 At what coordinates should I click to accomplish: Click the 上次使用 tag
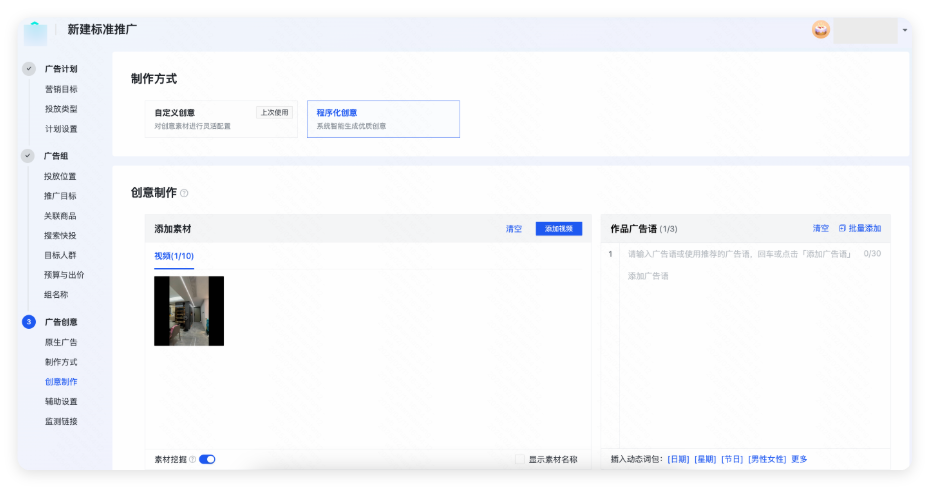pyautogui.click(x=274, y=112)
